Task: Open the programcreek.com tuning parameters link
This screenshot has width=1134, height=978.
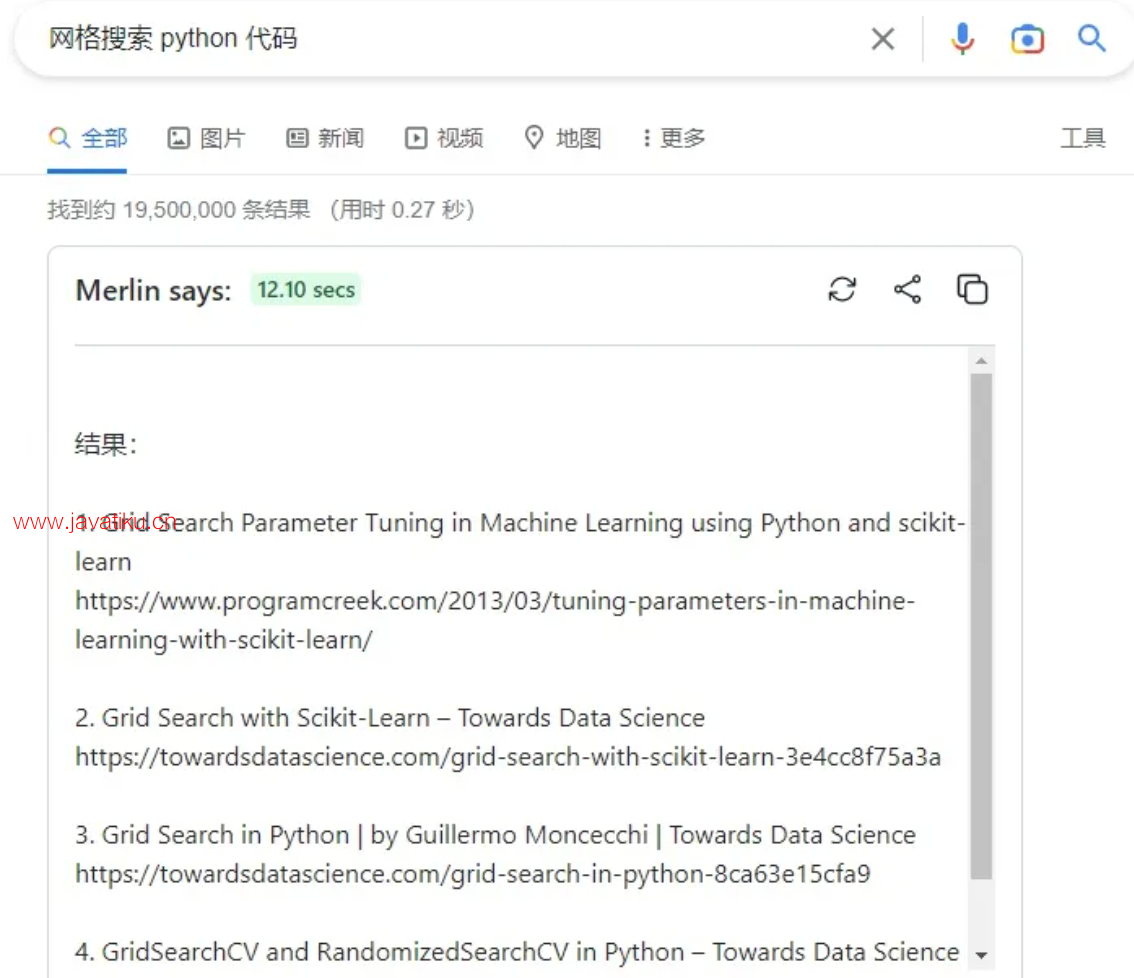Action: coord(495,620)
